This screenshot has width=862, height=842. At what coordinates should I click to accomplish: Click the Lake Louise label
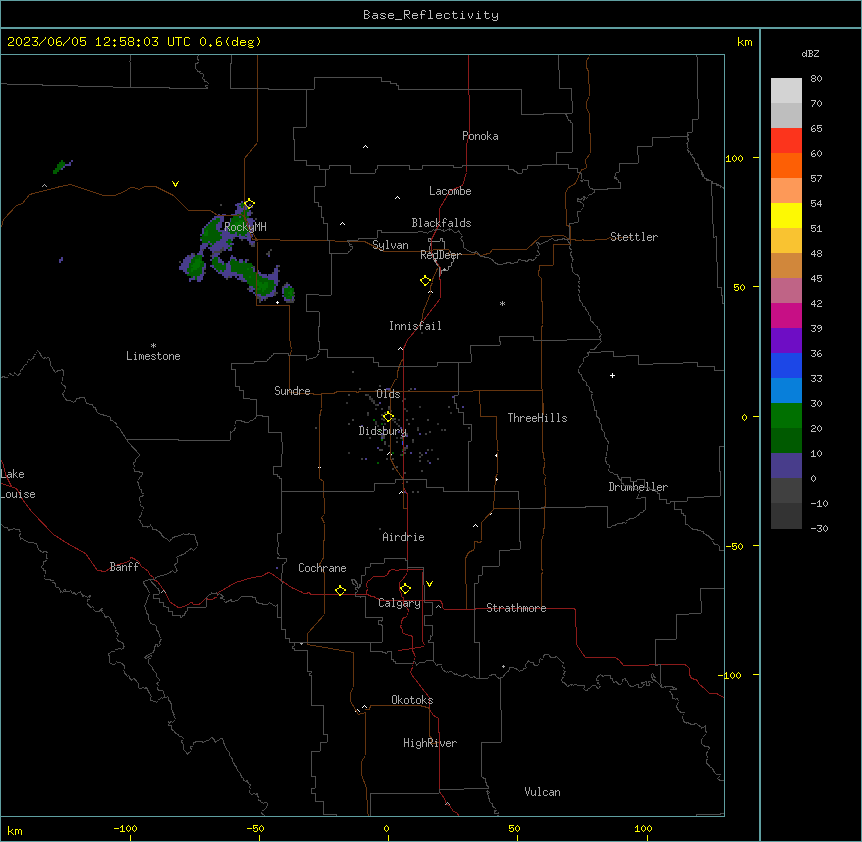(18, 484)
